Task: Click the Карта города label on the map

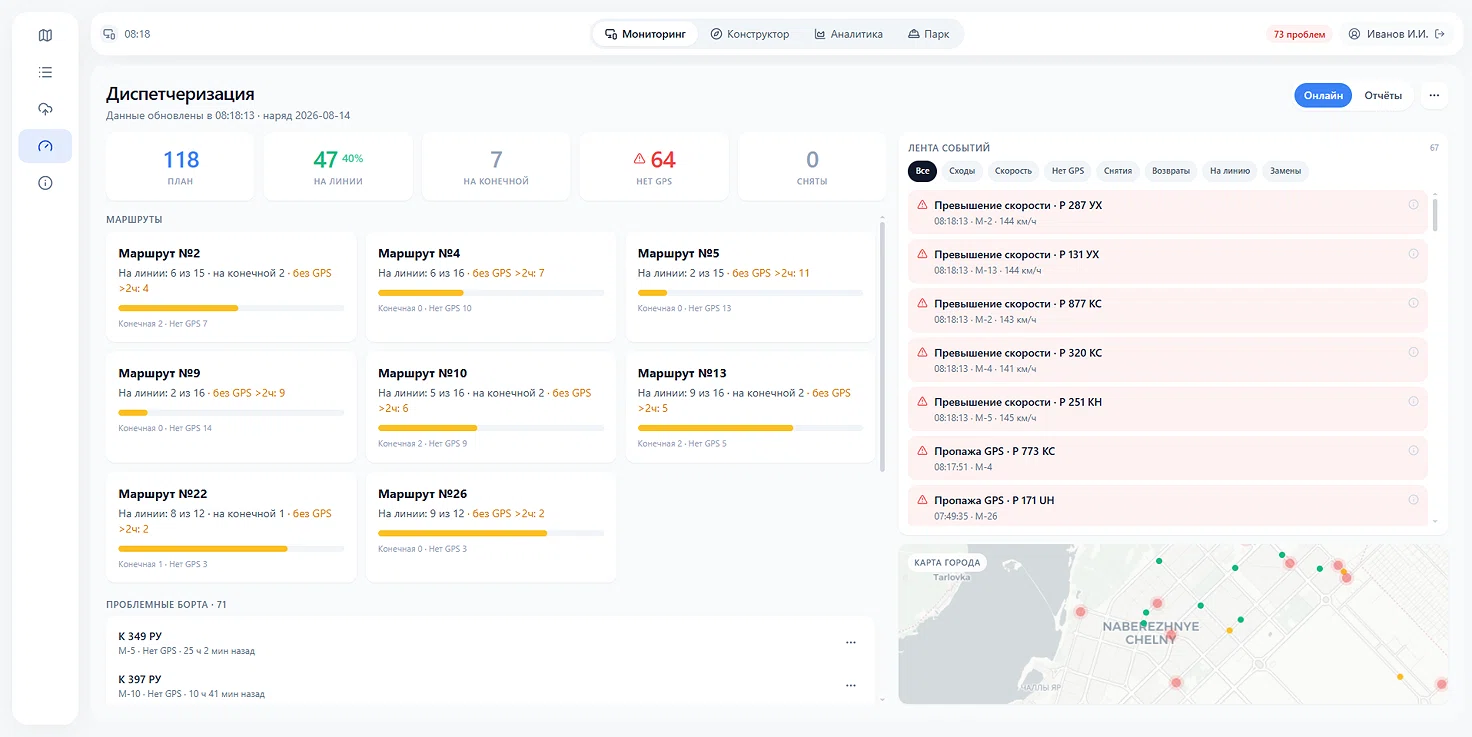Action: [x=948, y=562]
